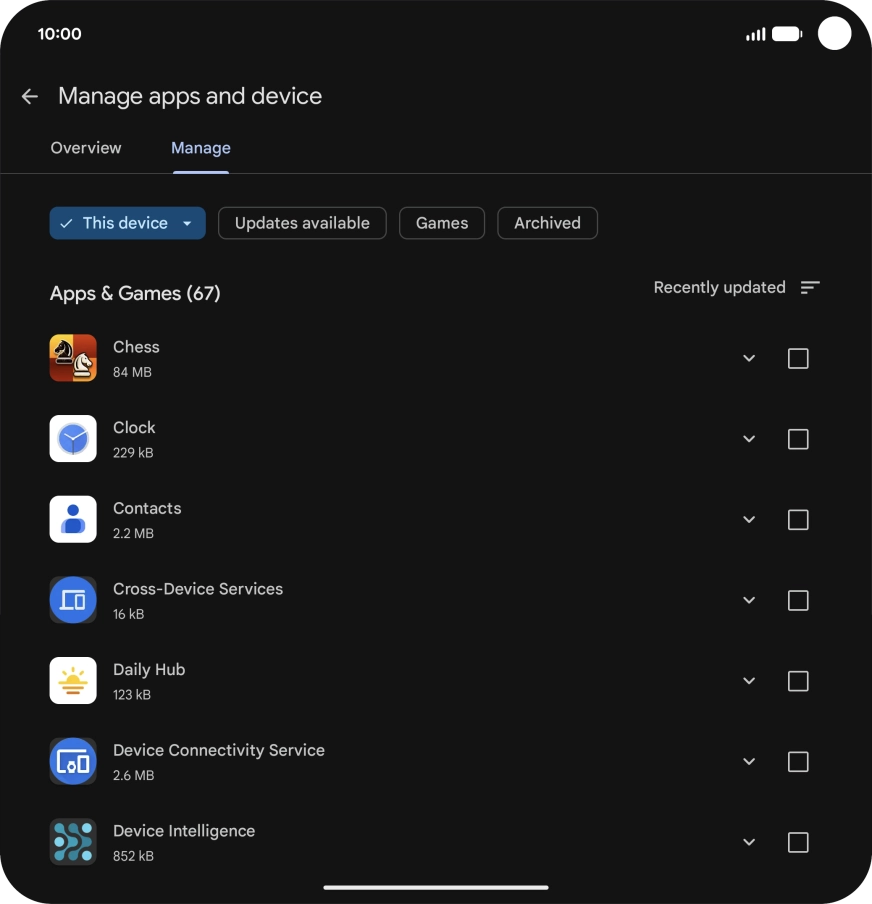872x904 pixels.
Task: Switch to the Overview tab
Action: tap(85, 147)
